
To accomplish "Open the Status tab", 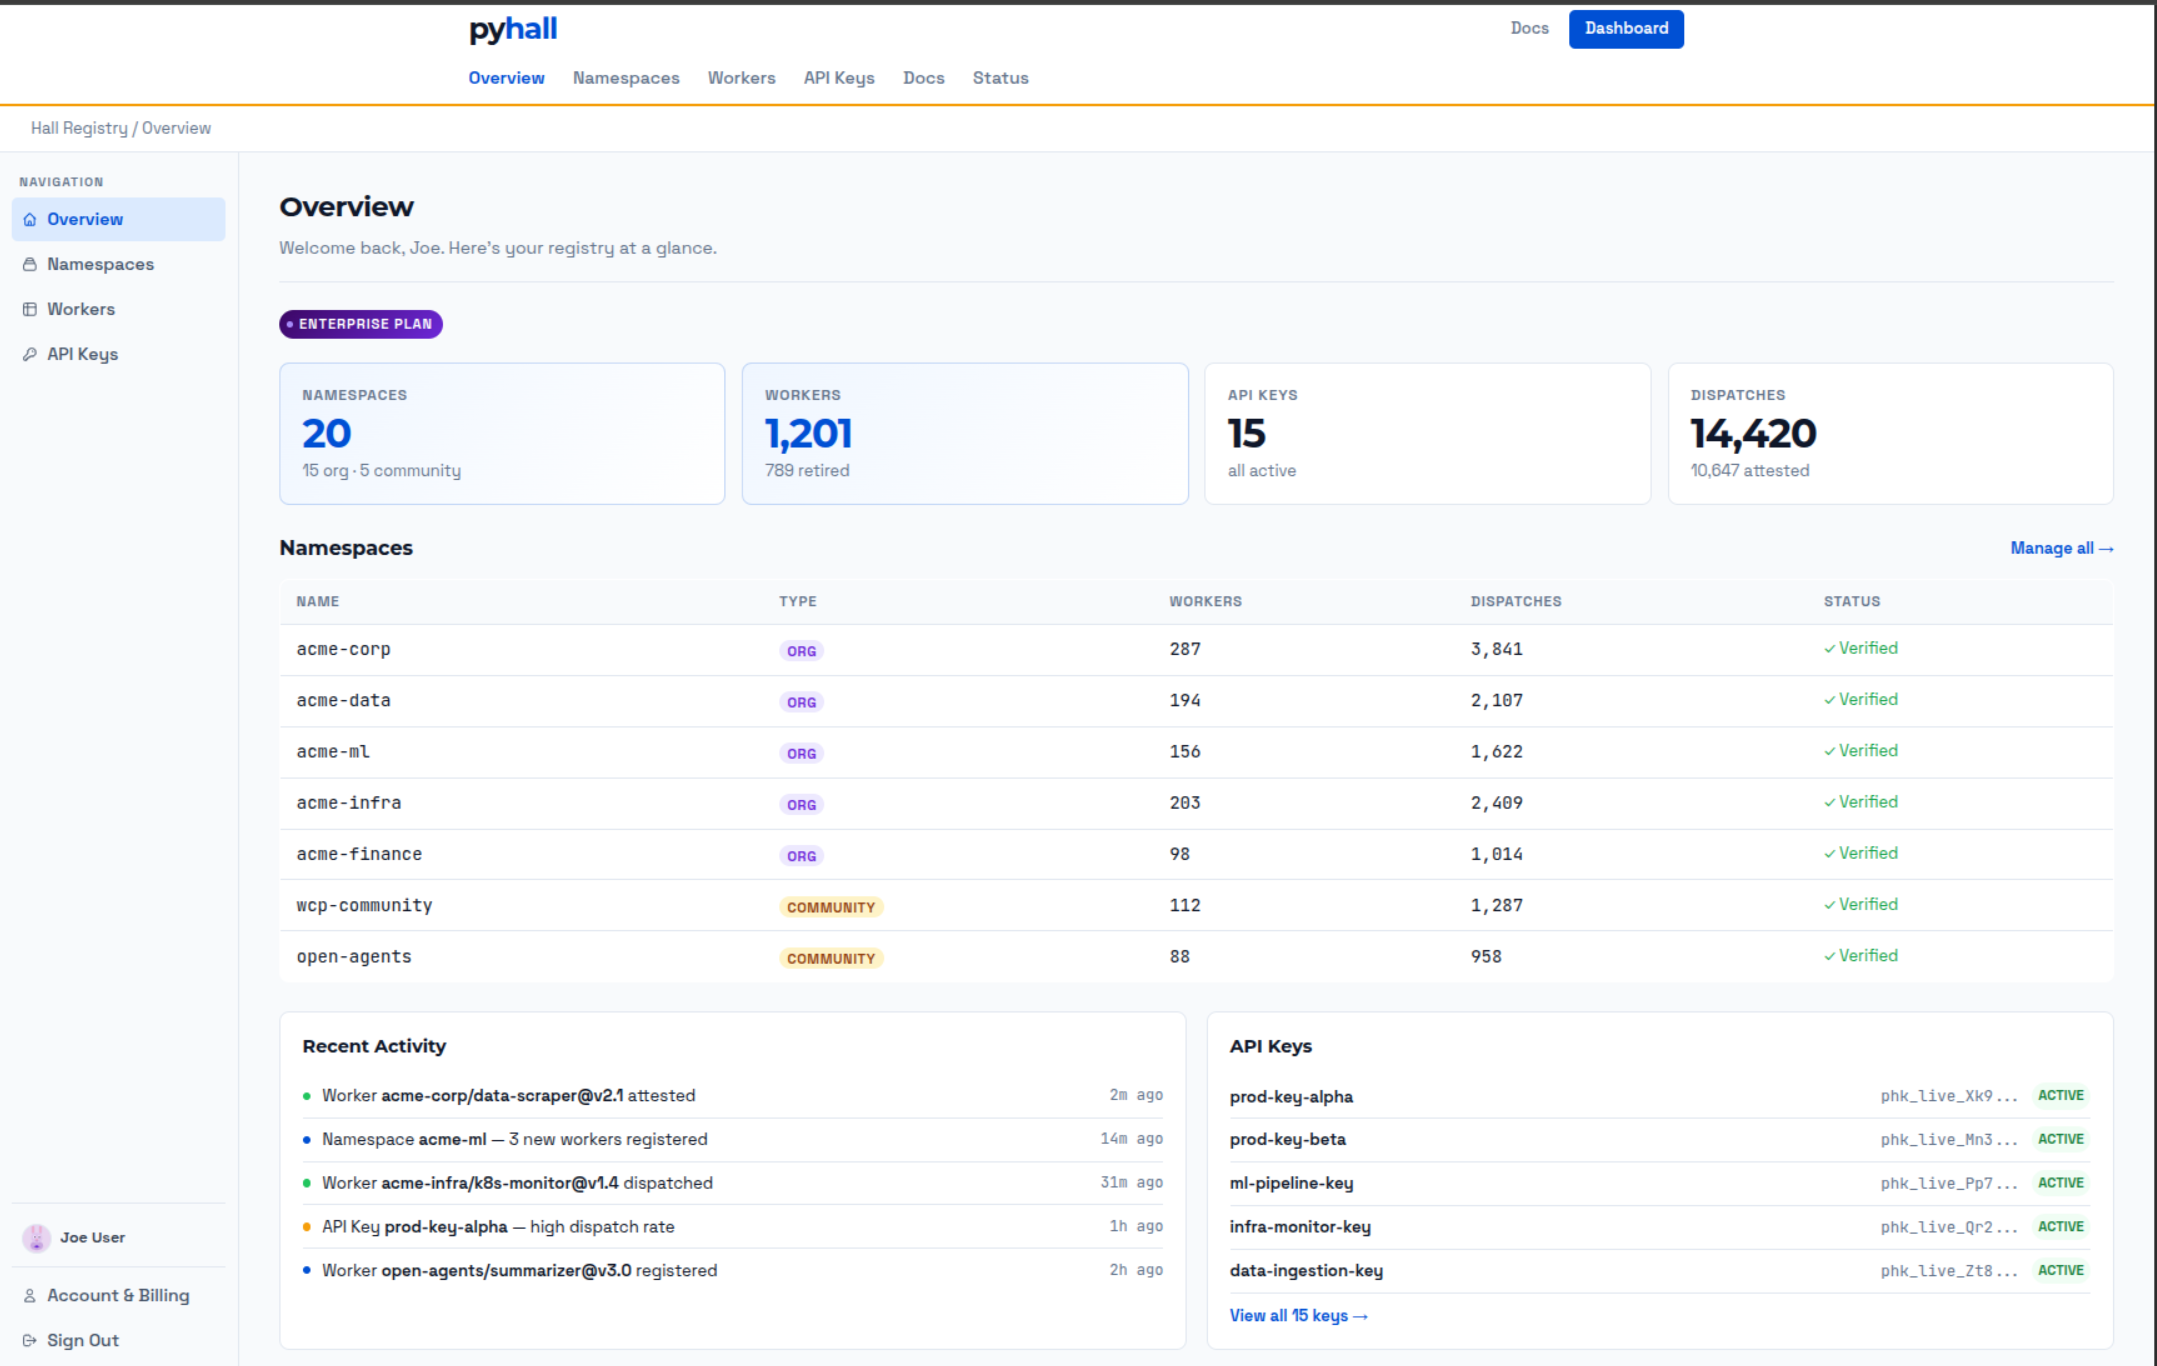I will click(x=1000, y=78).
